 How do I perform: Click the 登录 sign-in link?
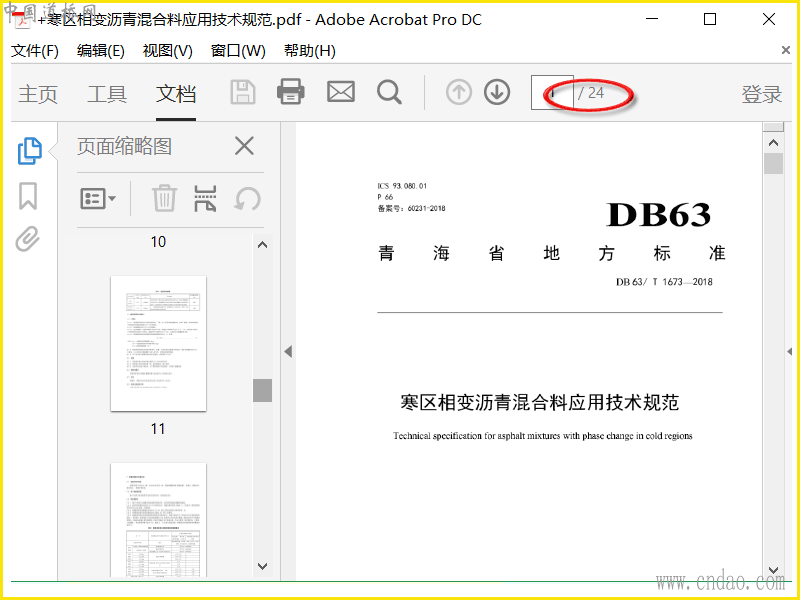[x=761, y=94]
